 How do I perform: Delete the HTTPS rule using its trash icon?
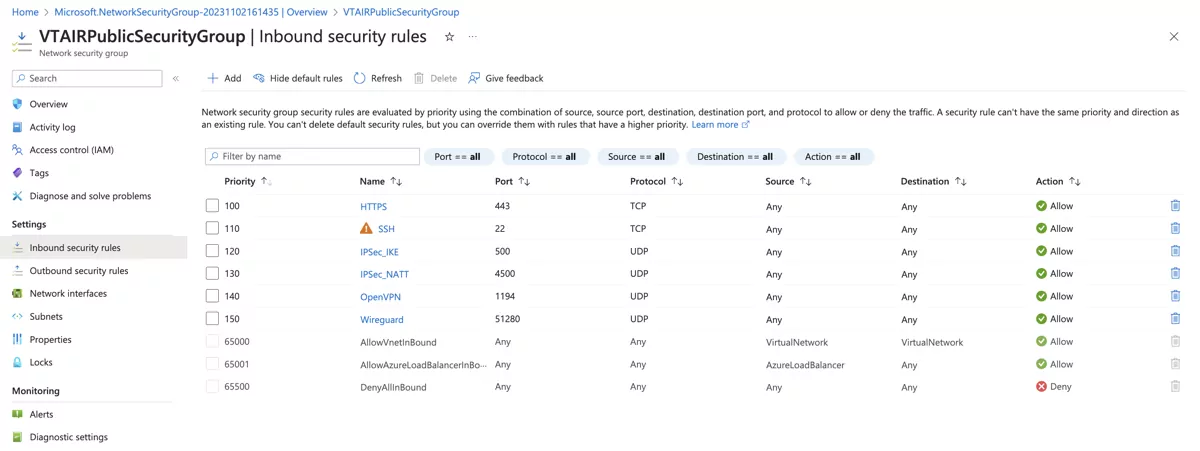(1175, 206)
